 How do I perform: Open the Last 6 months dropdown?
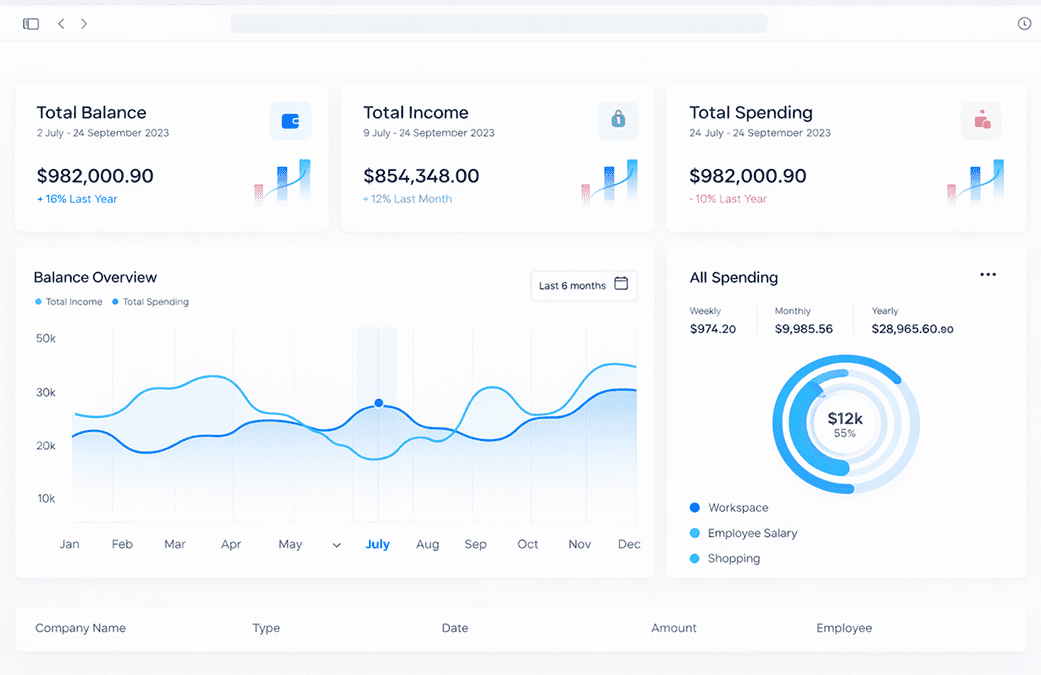pos(584,285)
